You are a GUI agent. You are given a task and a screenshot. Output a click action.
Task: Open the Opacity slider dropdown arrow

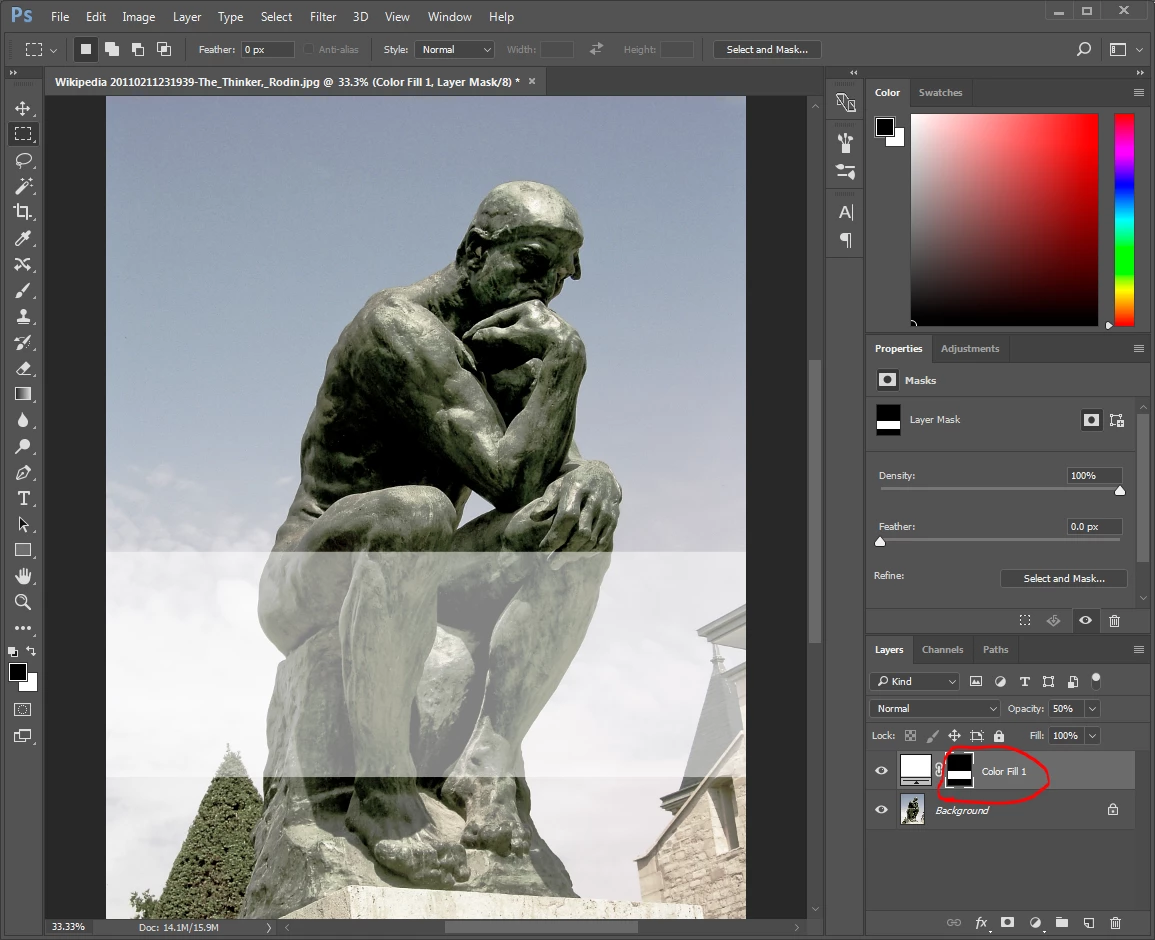click(x=1092, y=709)
